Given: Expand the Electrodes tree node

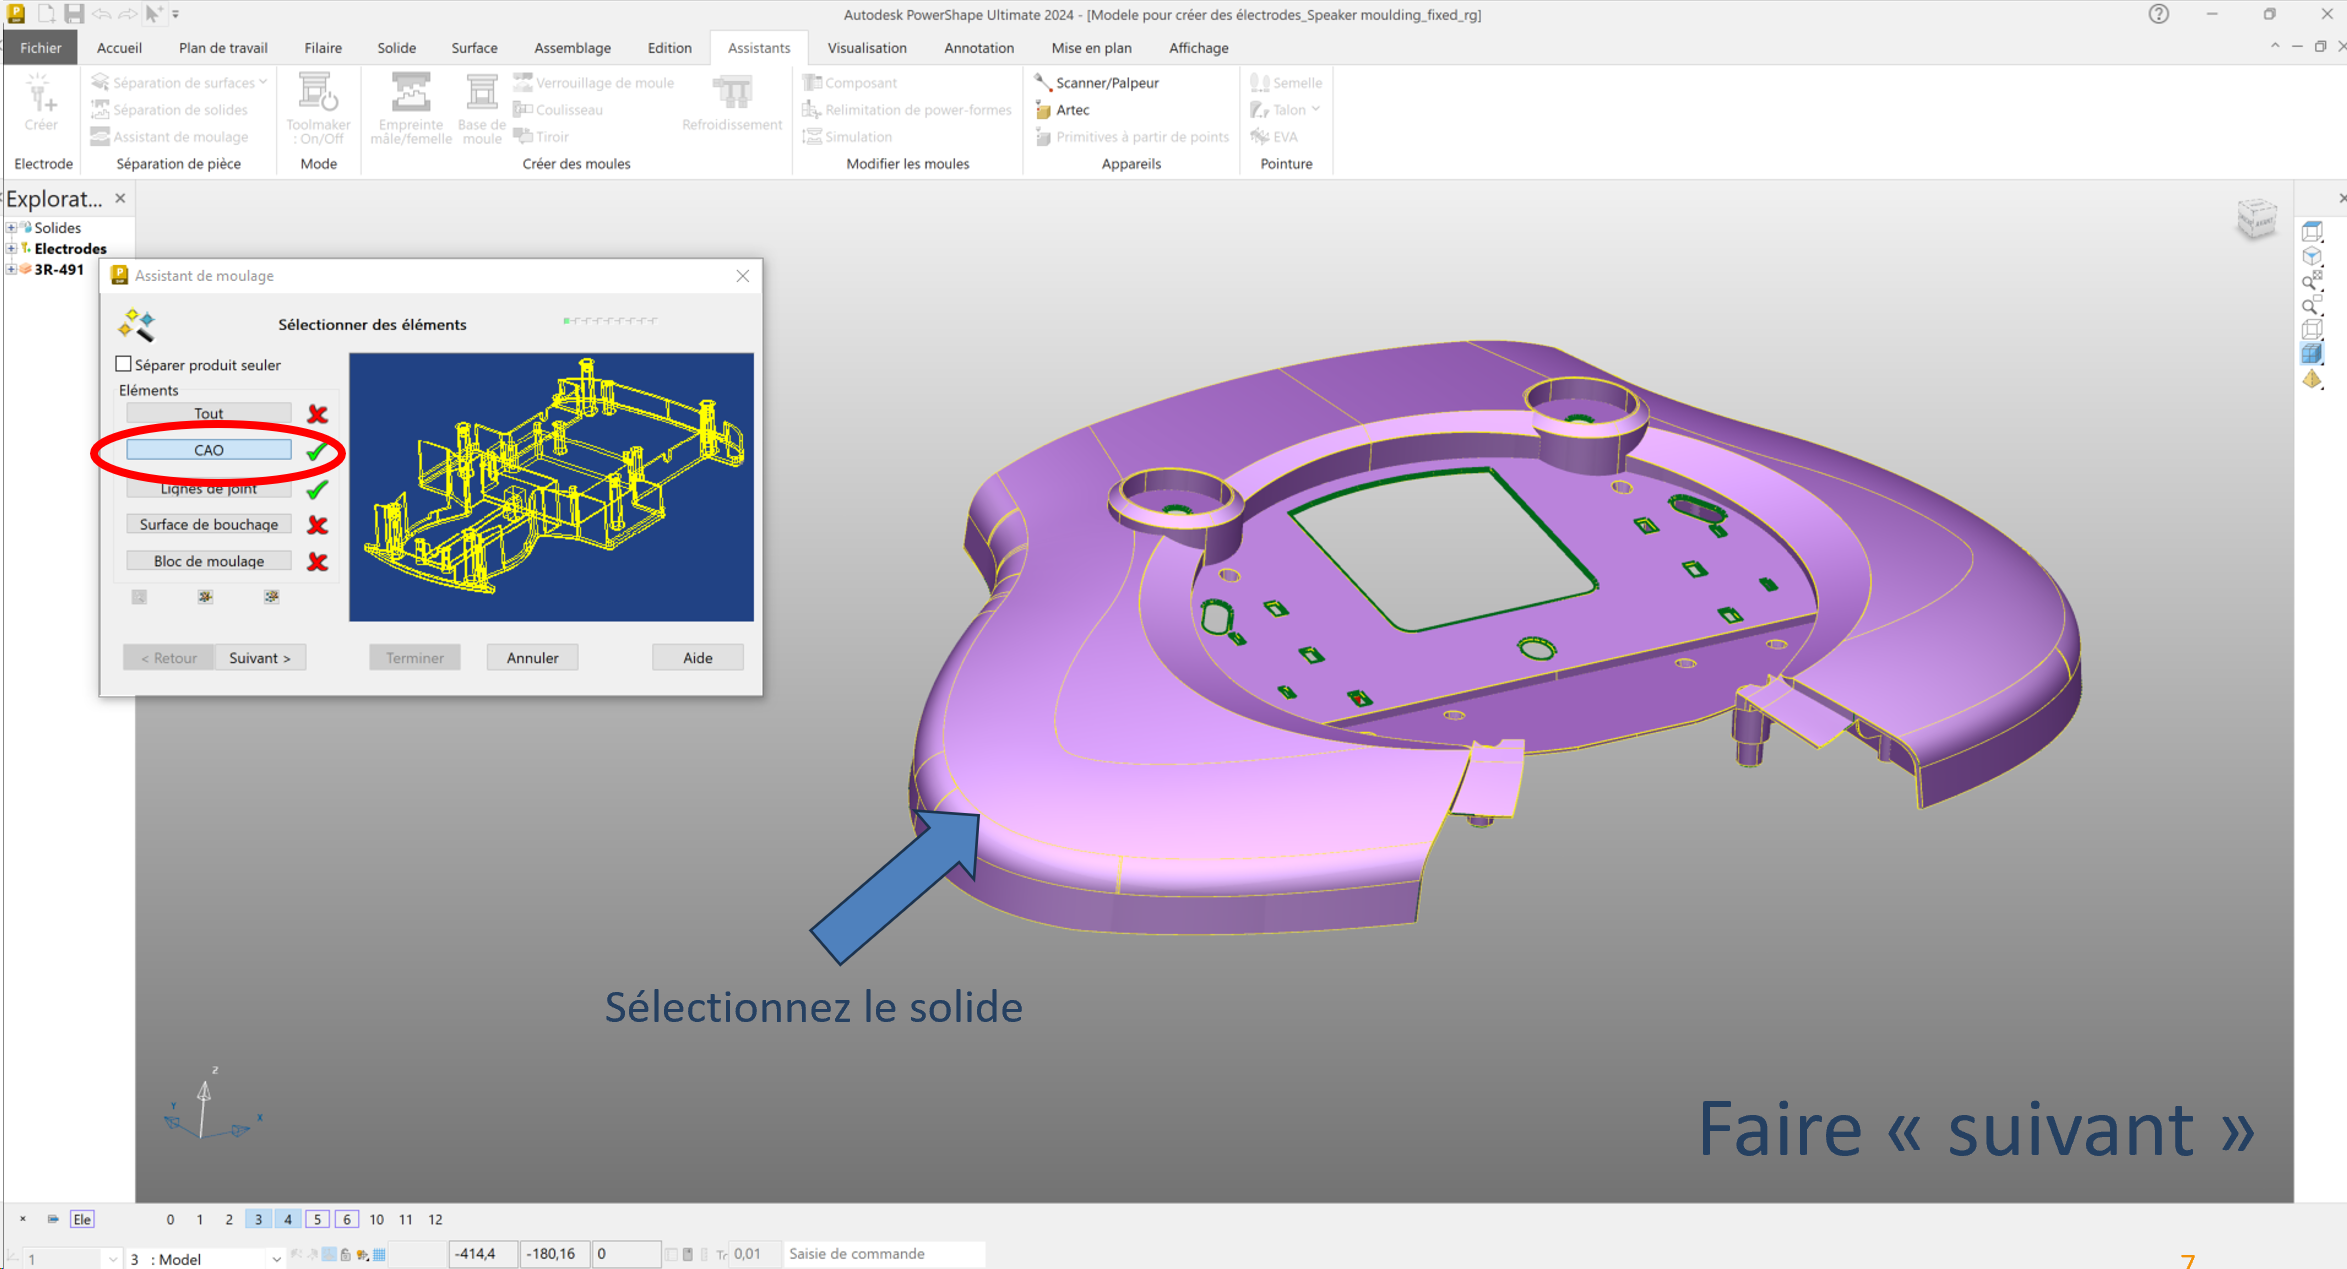Looking at the screenshot, I should [11, 248].
